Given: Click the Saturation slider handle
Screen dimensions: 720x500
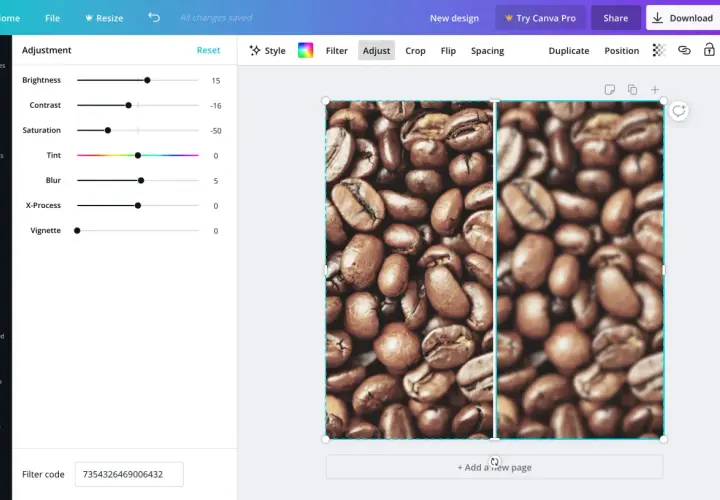Looking at the screenshot, I should 108,130.
